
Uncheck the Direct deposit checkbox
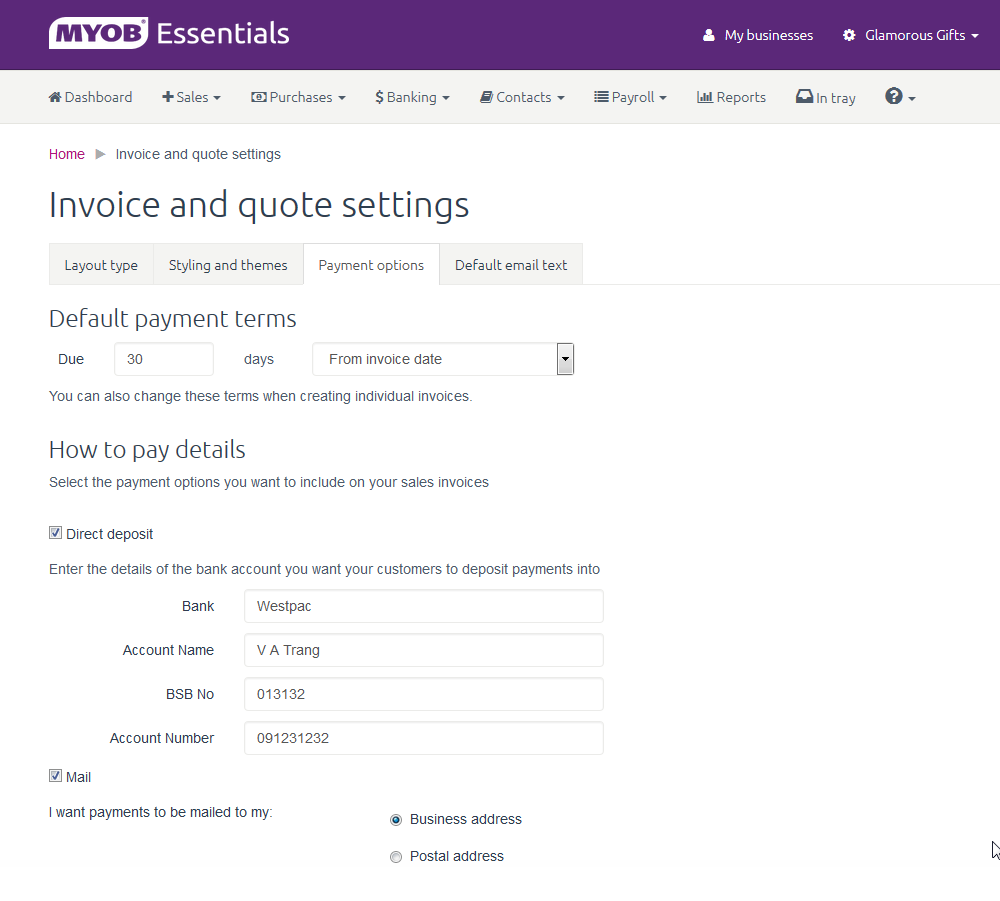point(56,533)
